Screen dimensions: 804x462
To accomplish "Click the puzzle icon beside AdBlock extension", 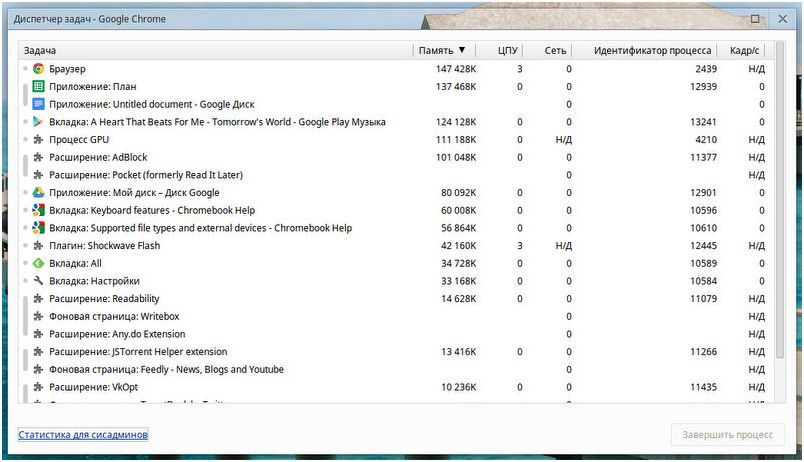I will [x=38, y=157].
